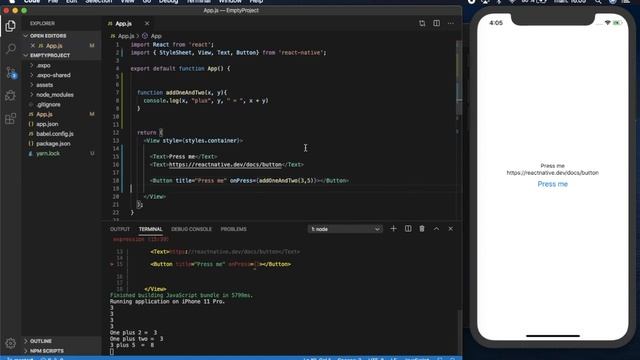This screenshot has width=640, height=360.
Task: Click 'addOneAndTwo' function name on line 7
Action: point(185,93)
